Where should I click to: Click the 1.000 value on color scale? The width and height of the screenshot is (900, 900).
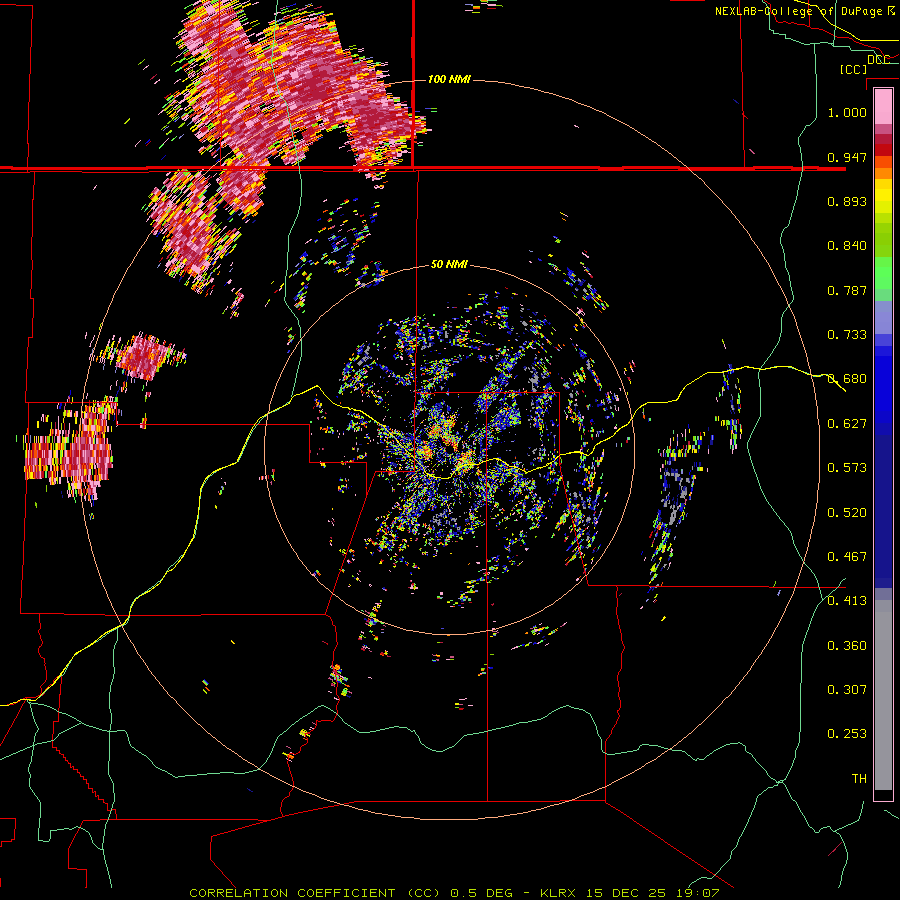pos(847,112)
